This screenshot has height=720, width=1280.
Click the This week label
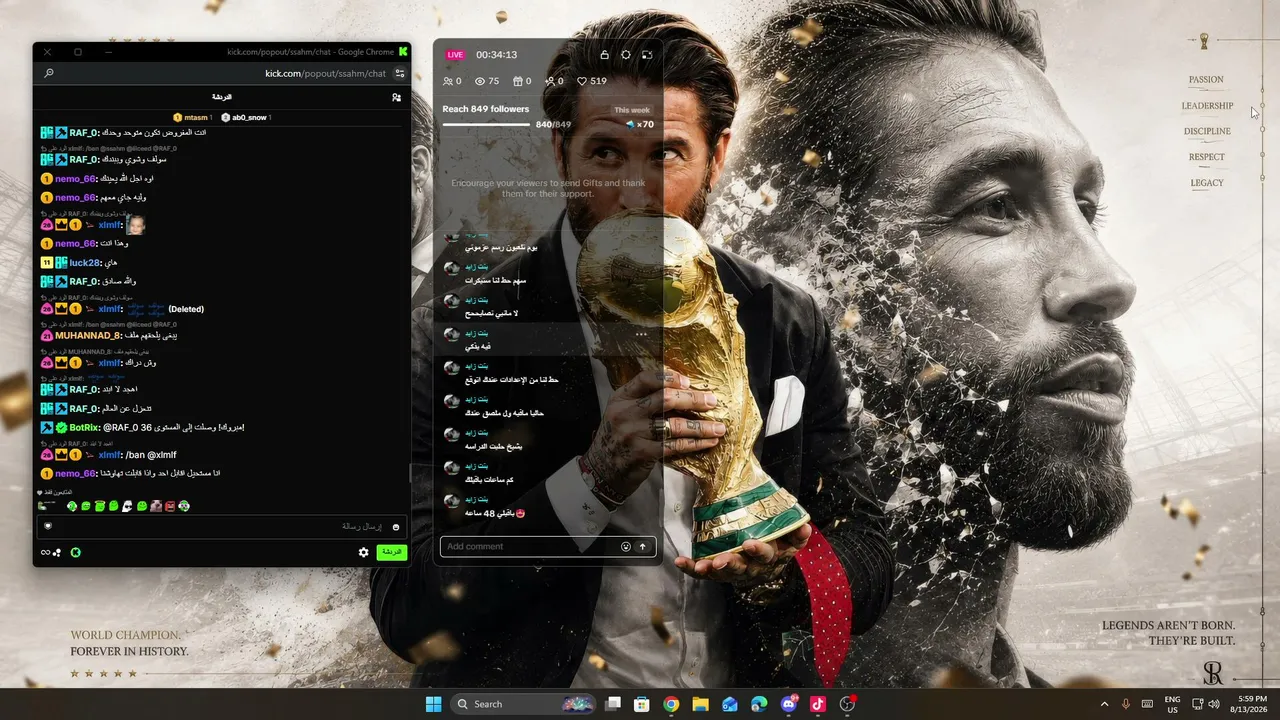click(x=632, y=110)
